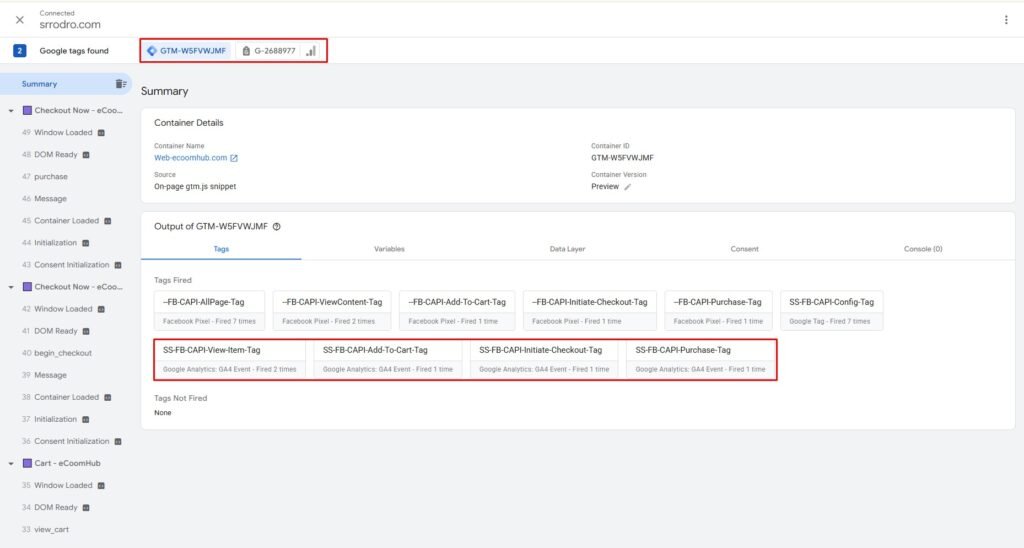
Task: Click the srrodro.com connected domain text
Action: tap(70, 25)
